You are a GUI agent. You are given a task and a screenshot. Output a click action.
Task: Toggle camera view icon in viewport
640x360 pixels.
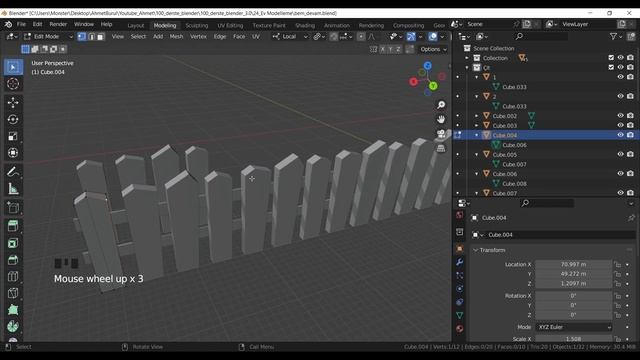[x=441, y=133]
